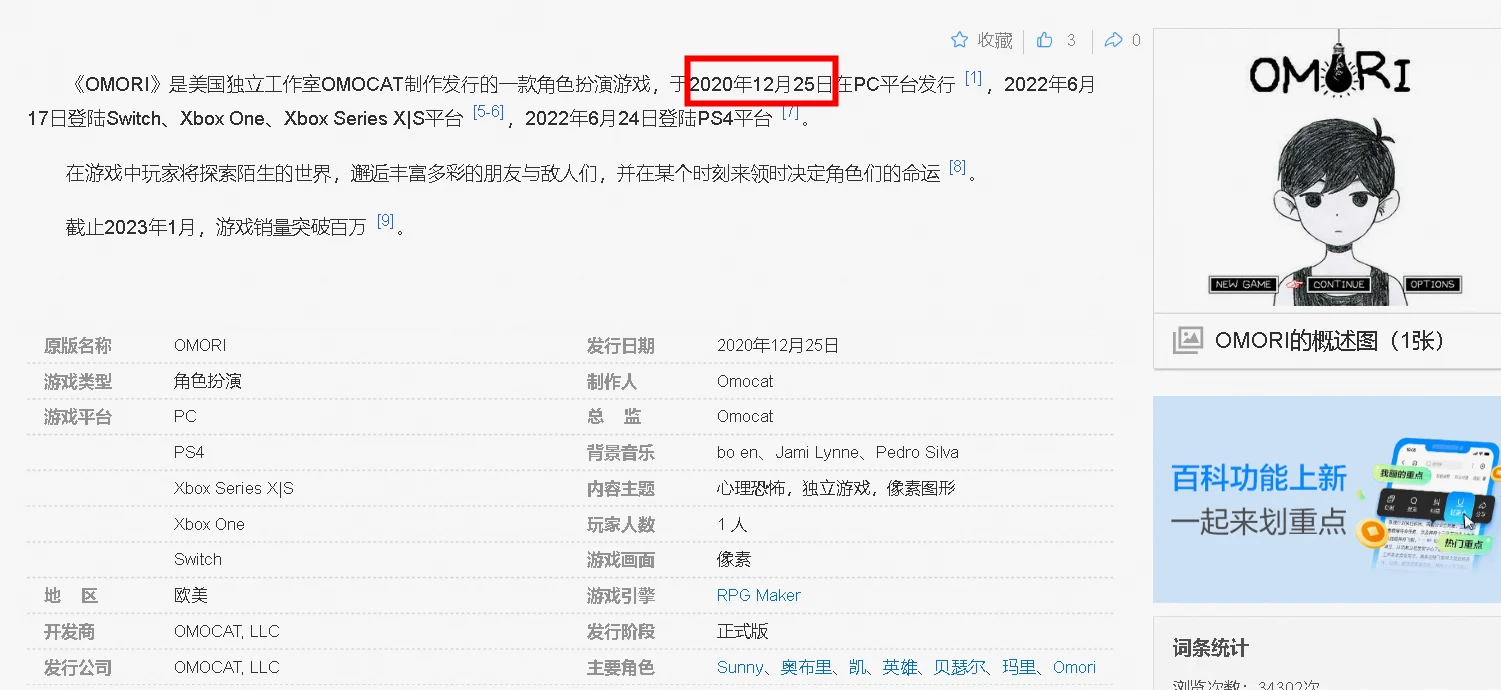The image size is (1501, 690).
Task: Select the 玩家人数 value 1人
Action: click(732, 524)
